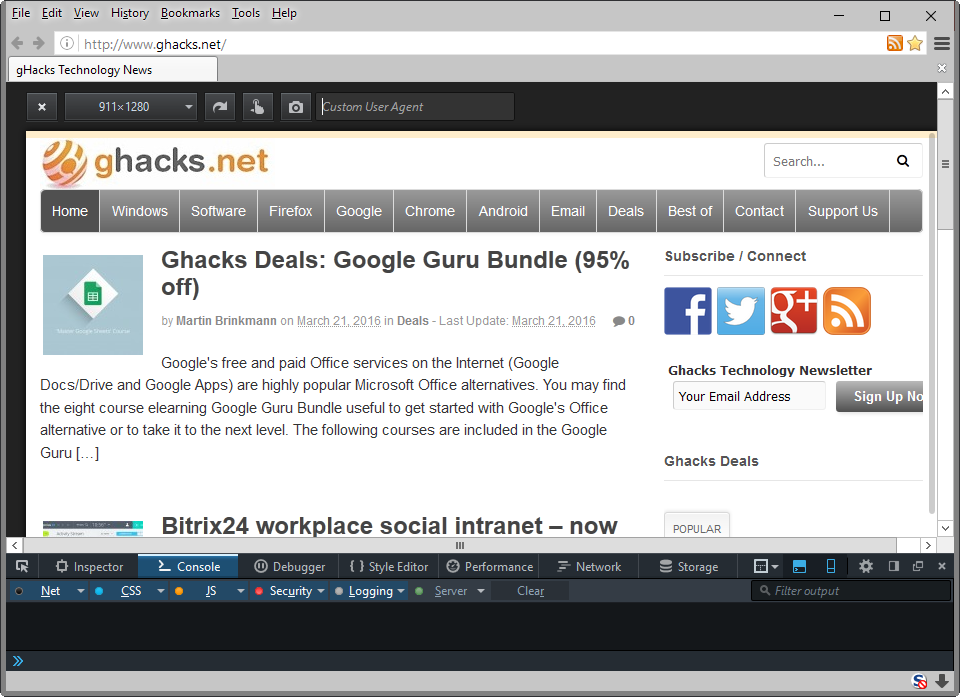This screenshot has height=697, width=960.
Task: Dock devtools to the side of window
Action: (894, 566)
